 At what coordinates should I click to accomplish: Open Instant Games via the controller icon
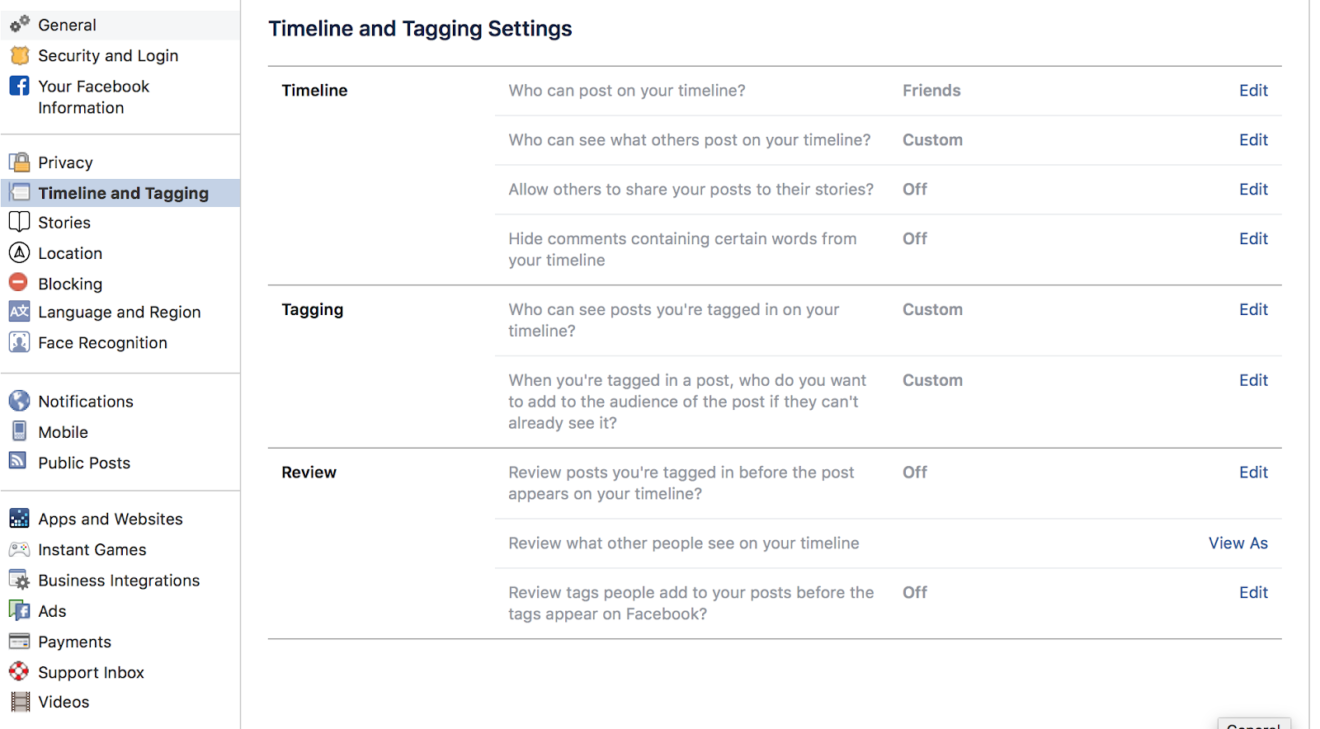click(x=21, y=549)
